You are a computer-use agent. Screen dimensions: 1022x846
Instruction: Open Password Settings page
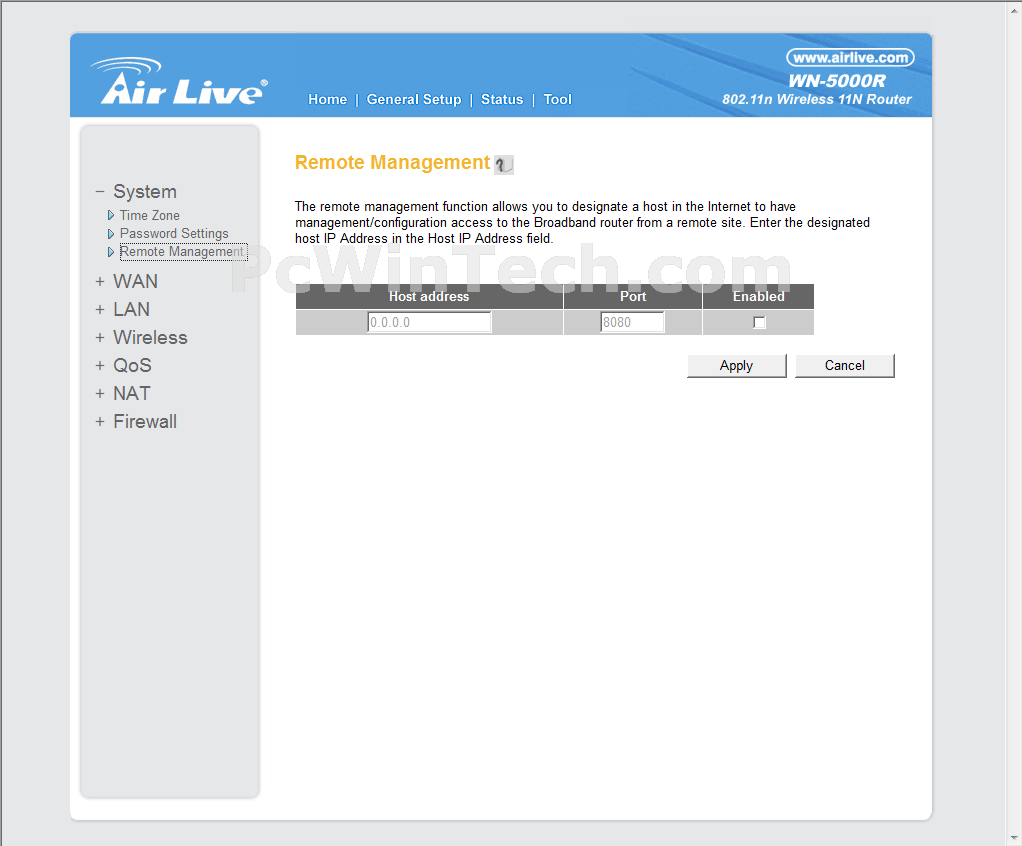click(x=174, y=233)
